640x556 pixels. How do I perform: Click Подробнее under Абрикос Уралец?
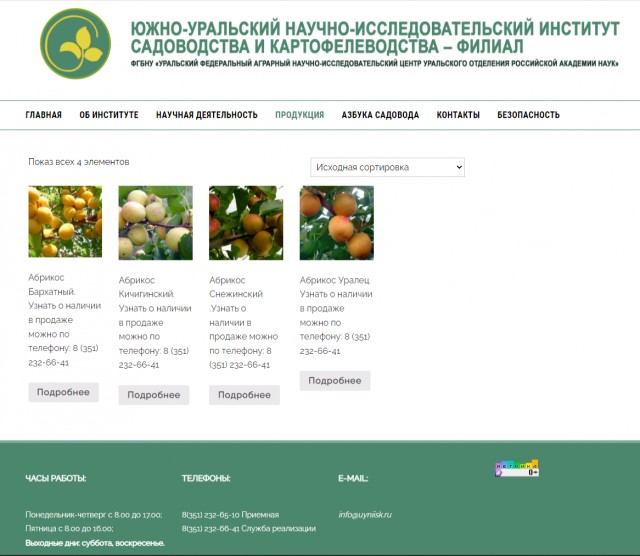(335, 381)
